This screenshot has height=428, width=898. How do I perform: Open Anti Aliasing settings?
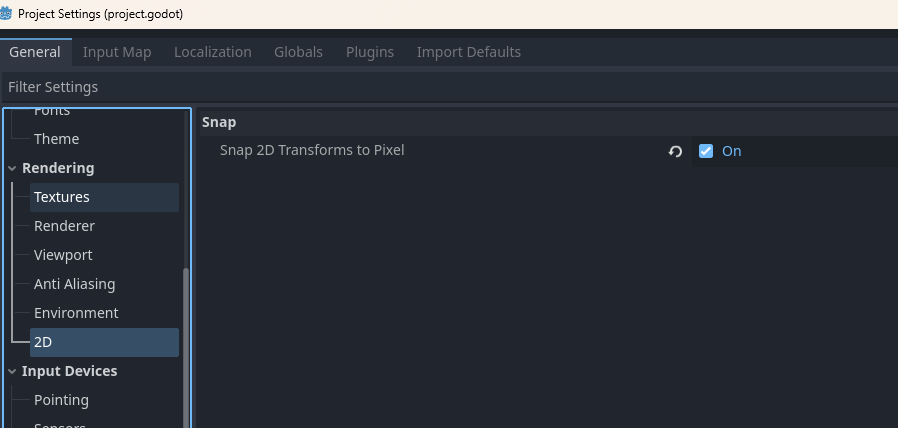point(74,284)
